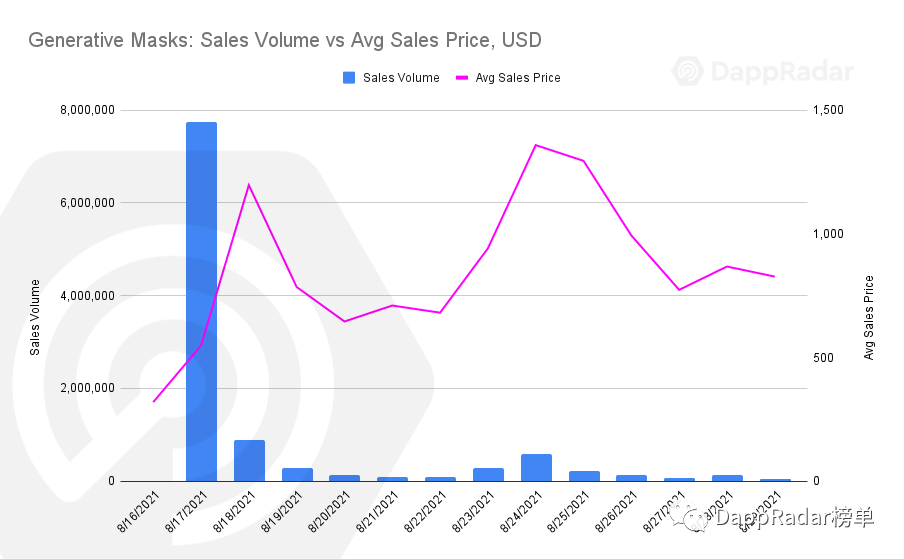The image size is (904, 559).
Task: Click the blue Sales Volume legend swatch
Action: coord(349,77)
